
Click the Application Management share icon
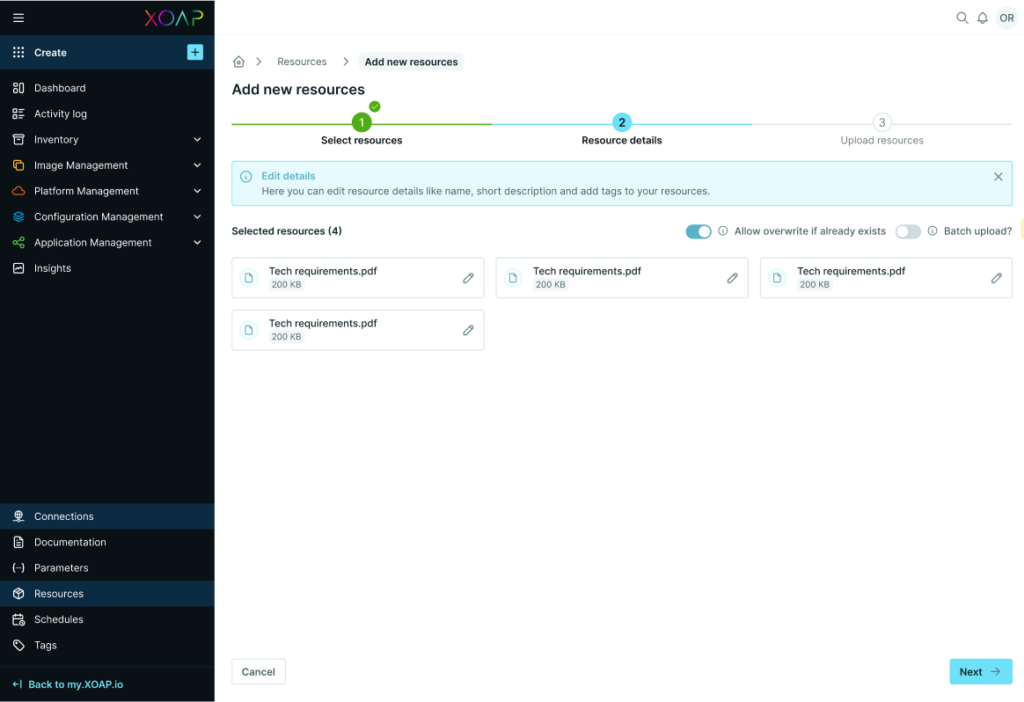[18, 242]
